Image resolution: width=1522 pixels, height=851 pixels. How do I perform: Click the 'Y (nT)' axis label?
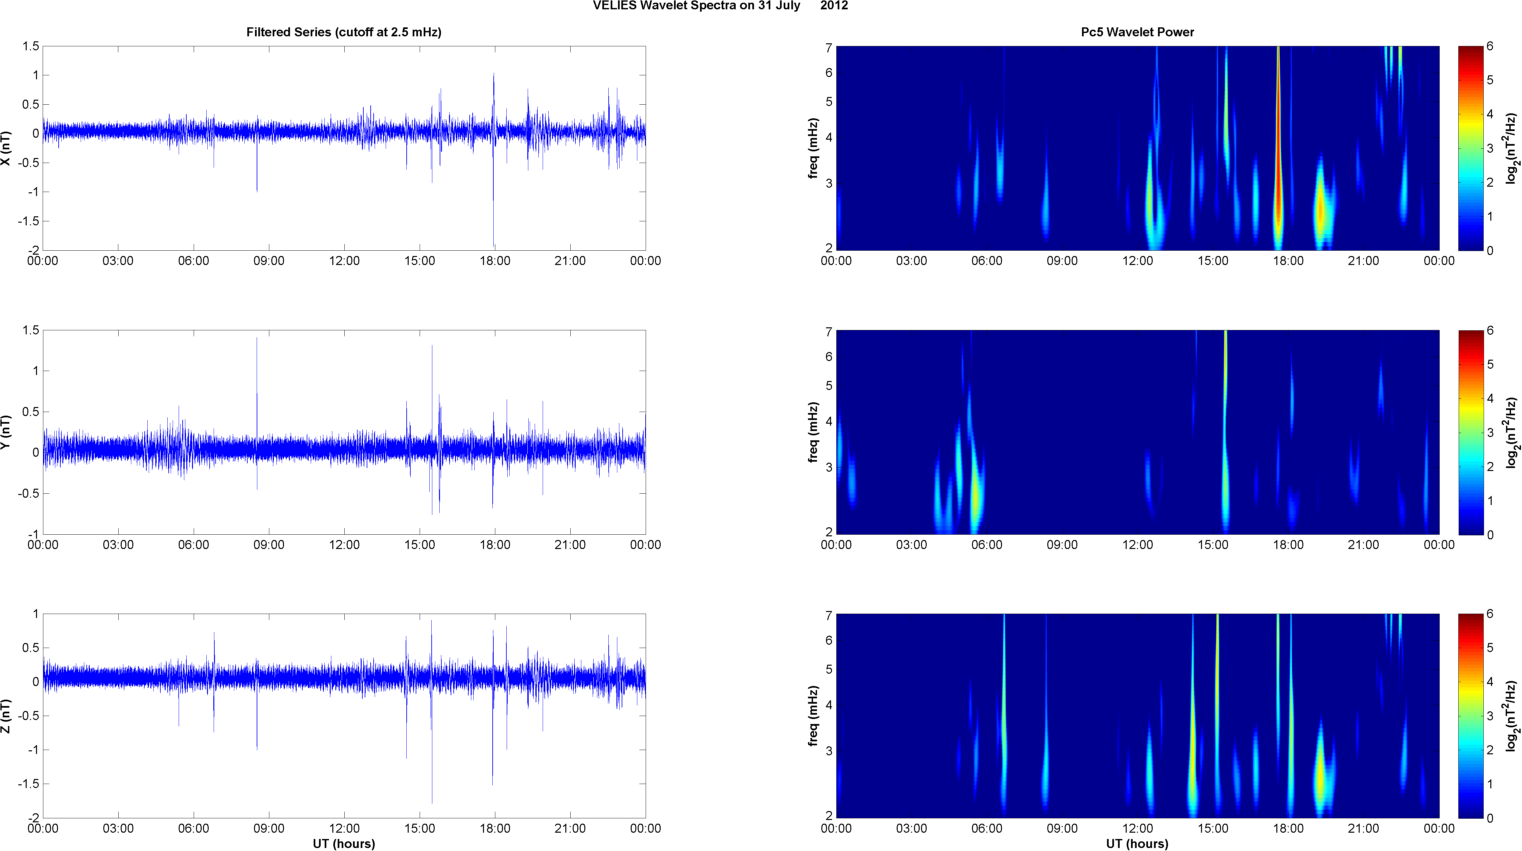coord(7,432)
